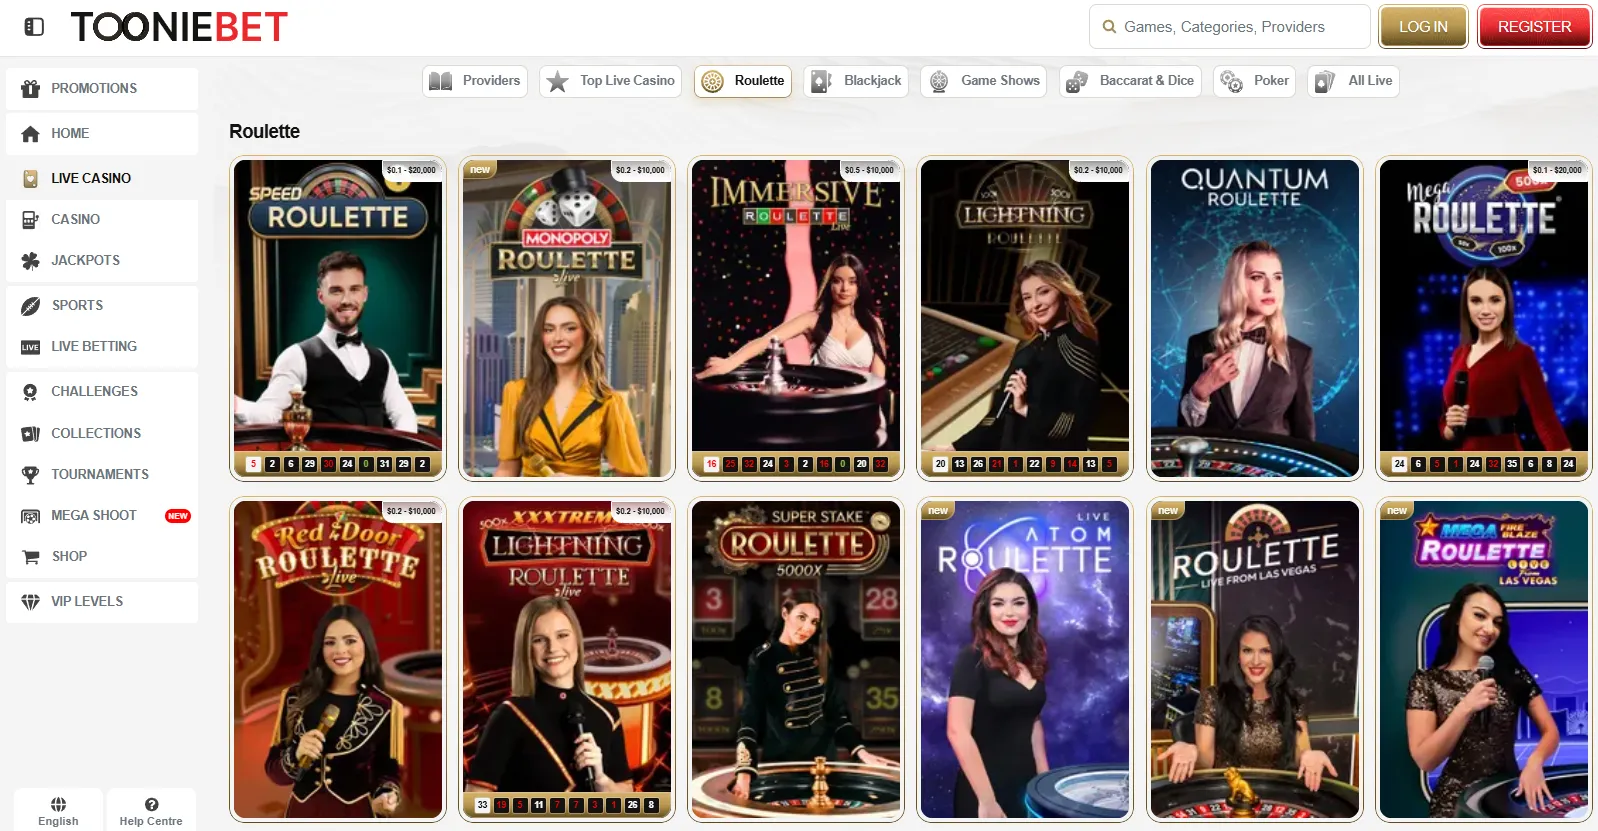Click the Casino slot icon in sidebar
Image resolution: width=1598 pixels, height=831 pixels.
[31, 219]
